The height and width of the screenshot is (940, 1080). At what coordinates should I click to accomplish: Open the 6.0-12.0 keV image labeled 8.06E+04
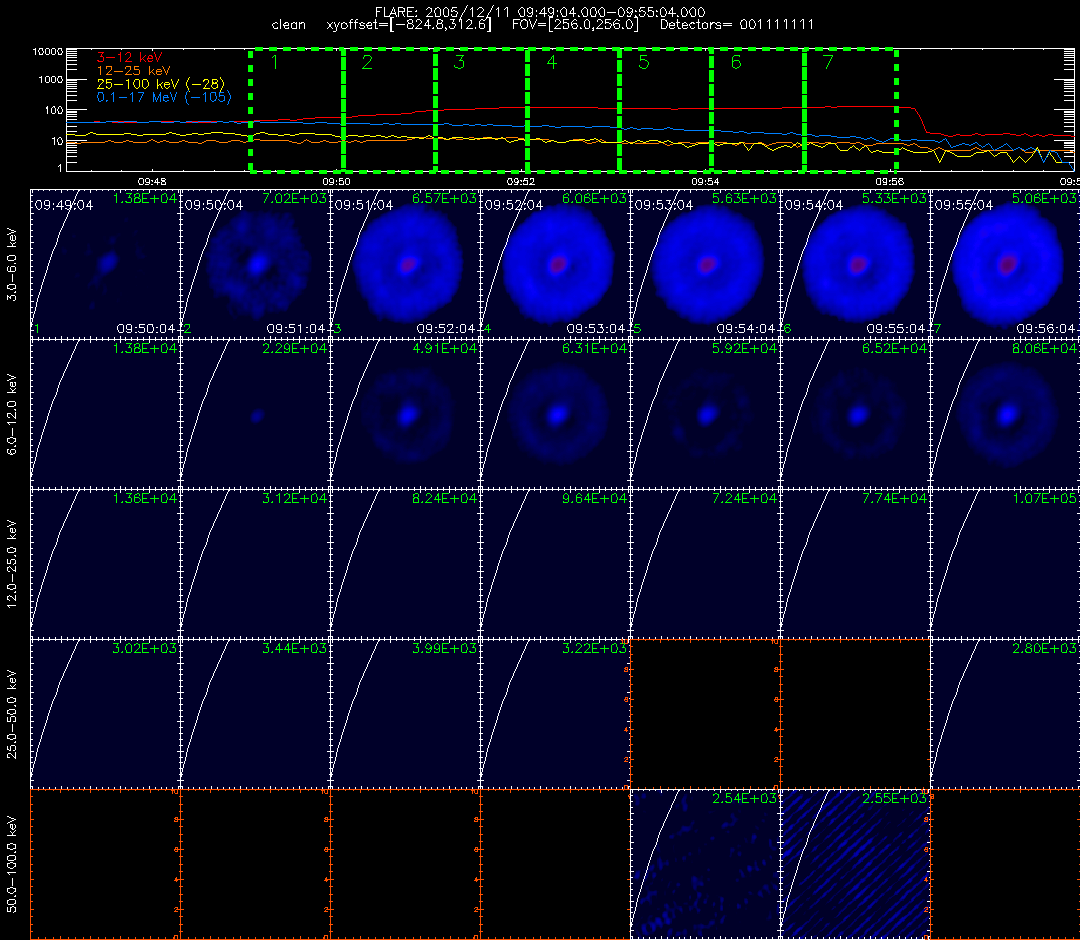pos(1006,414)
